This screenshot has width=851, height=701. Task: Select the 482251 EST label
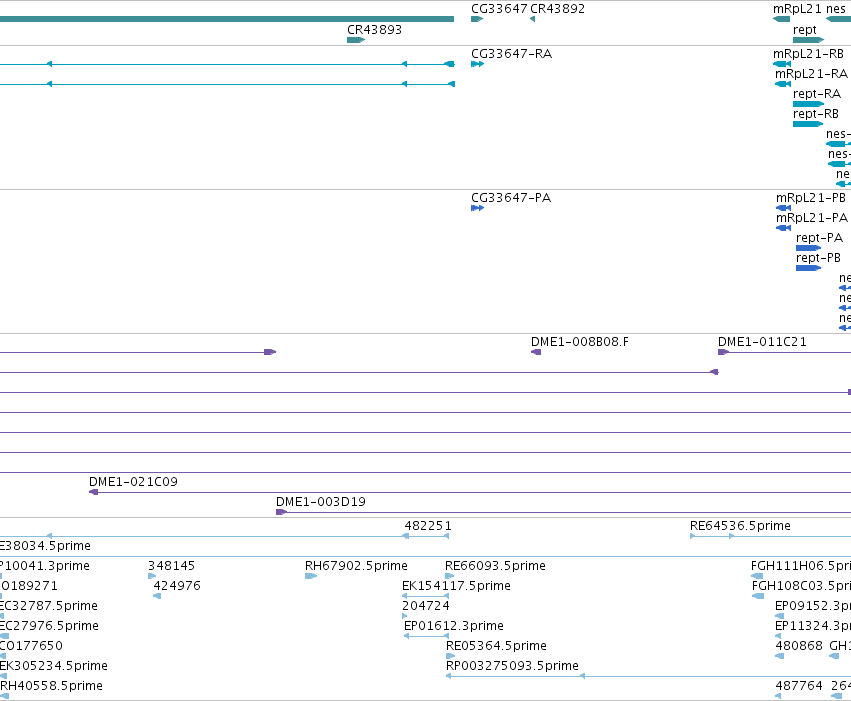click(428, 526)
